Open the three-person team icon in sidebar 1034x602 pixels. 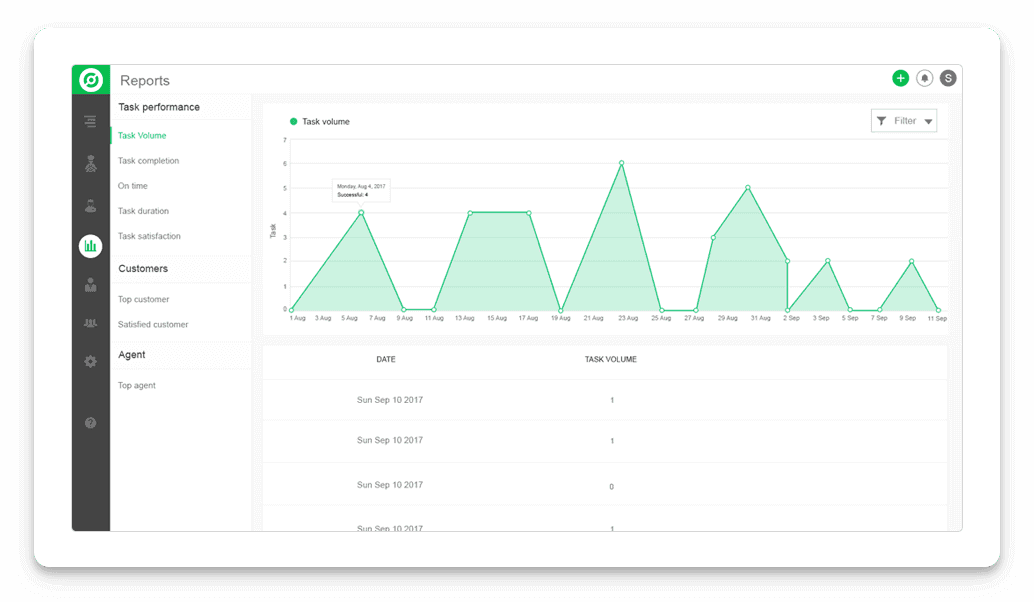point(91,323)
